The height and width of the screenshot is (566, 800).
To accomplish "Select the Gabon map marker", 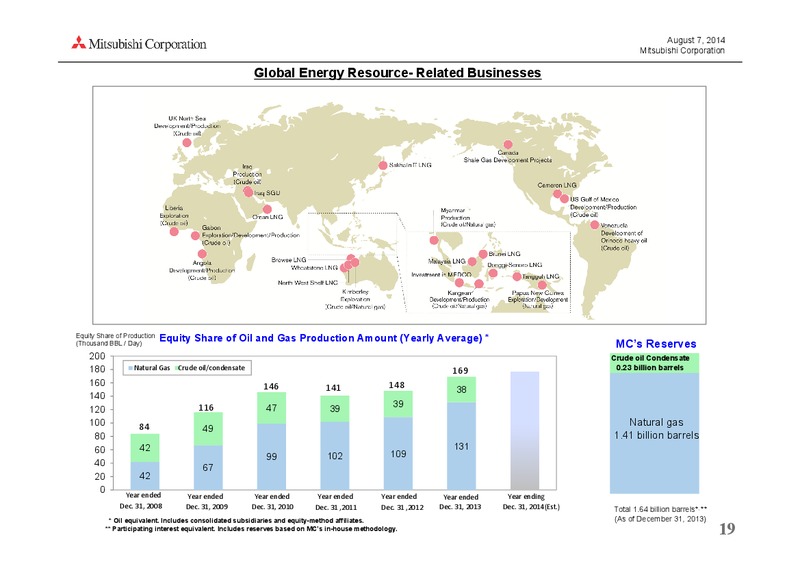I will 195,235.
